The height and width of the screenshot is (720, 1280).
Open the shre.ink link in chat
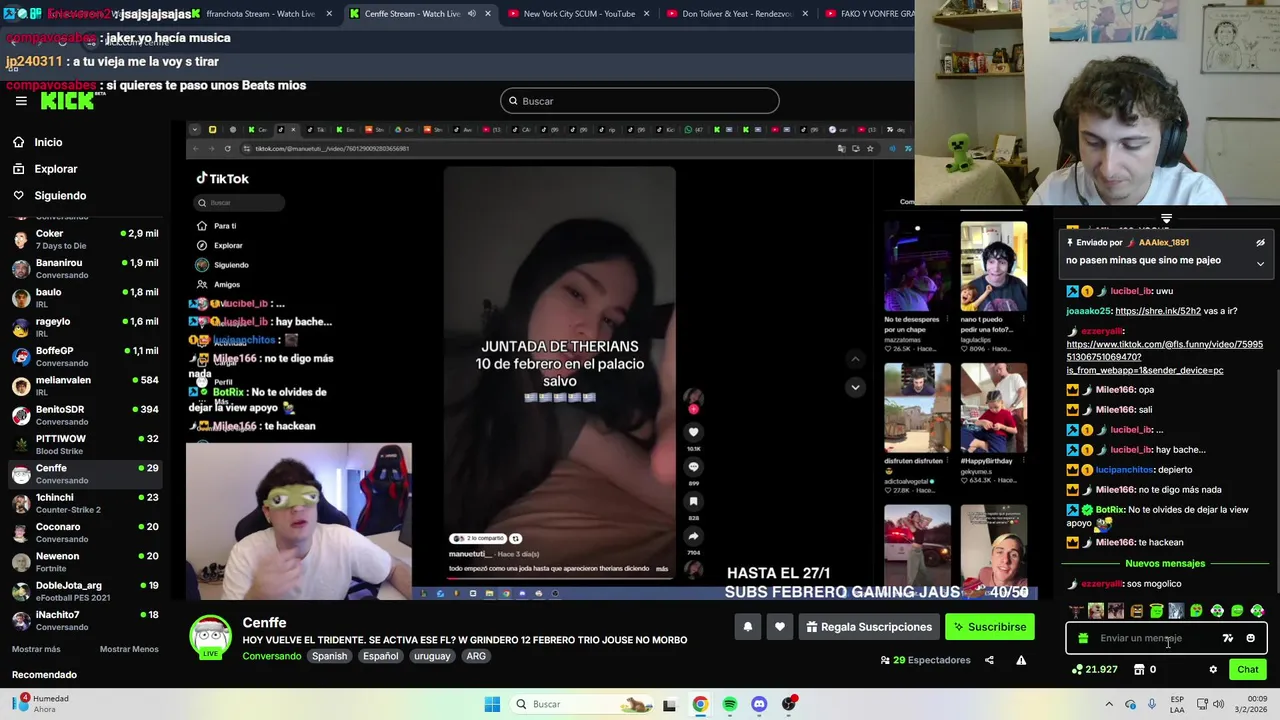pos(1160,311)
